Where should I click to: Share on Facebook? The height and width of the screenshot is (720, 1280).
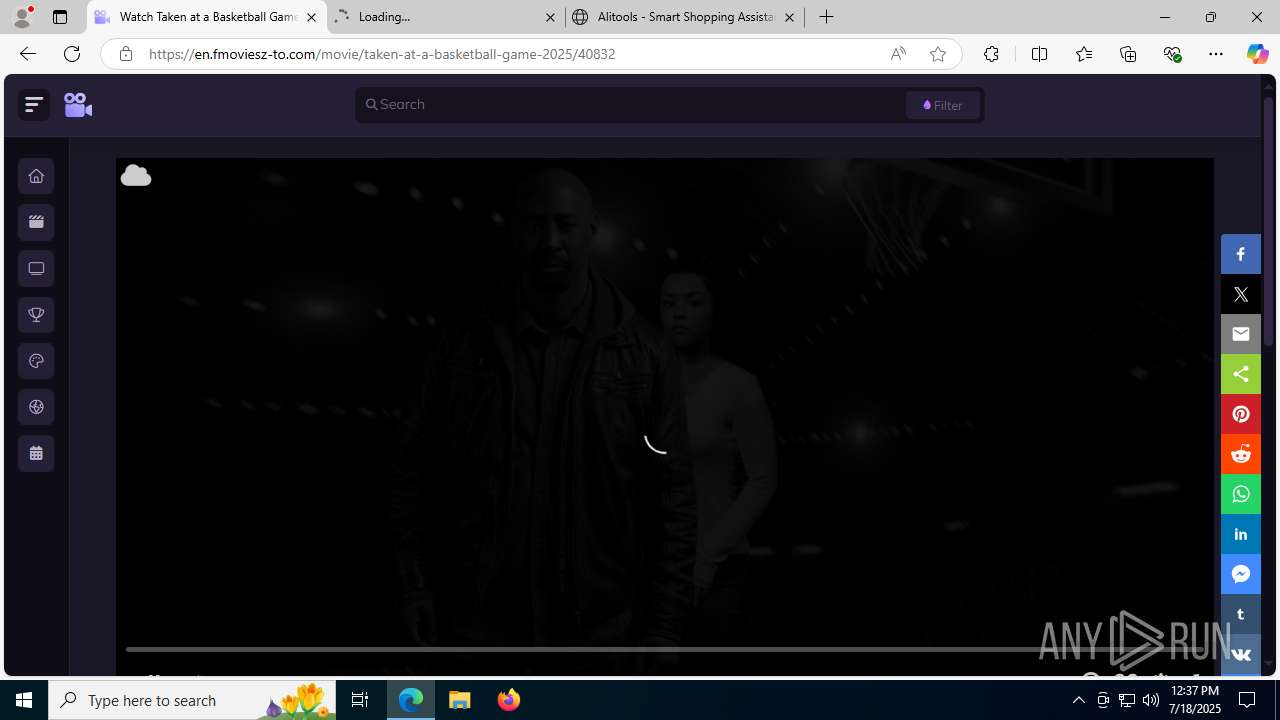[x=1241, y=254]
